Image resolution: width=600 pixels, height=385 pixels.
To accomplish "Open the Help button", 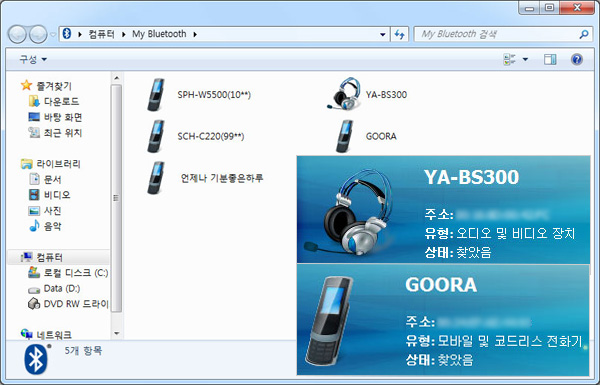I will point(577,59).
